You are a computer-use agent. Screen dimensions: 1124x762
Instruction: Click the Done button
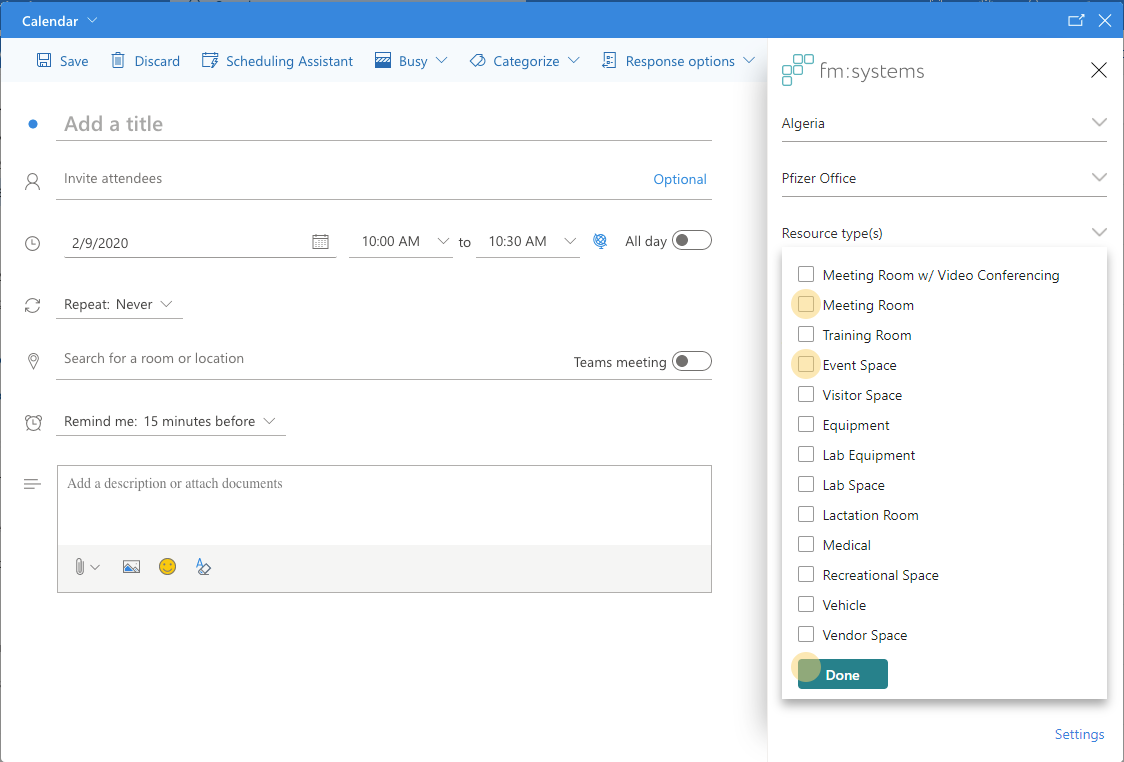tap(842, 674)
